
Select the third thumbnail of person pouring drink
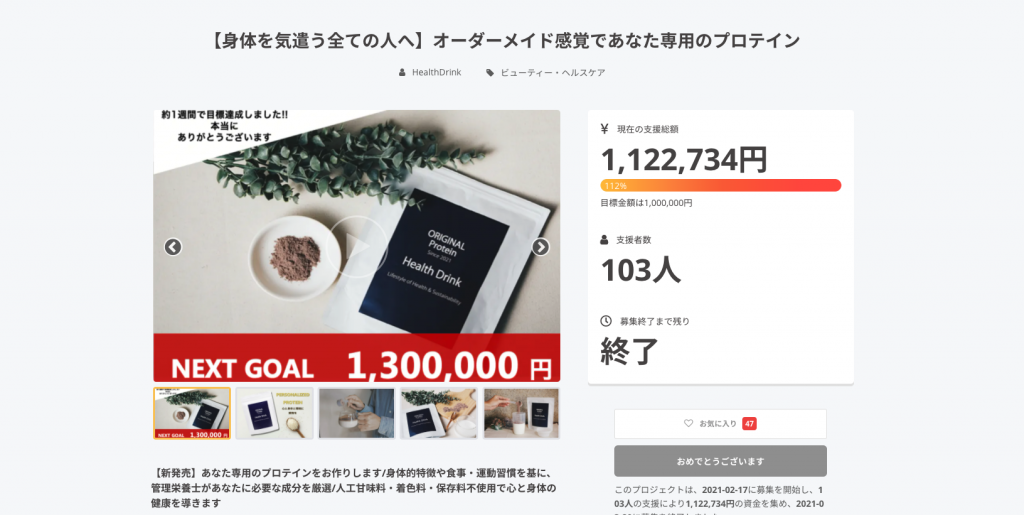click(x=357, y=413)
